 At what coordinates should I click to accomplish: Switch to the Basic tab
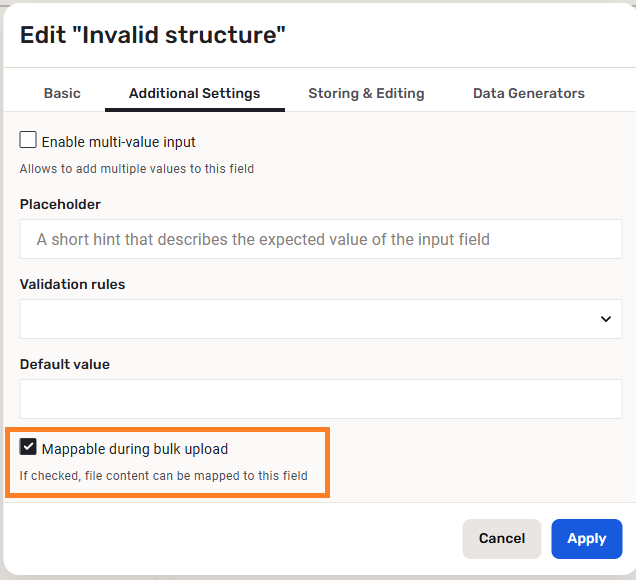tap(62, 93)
